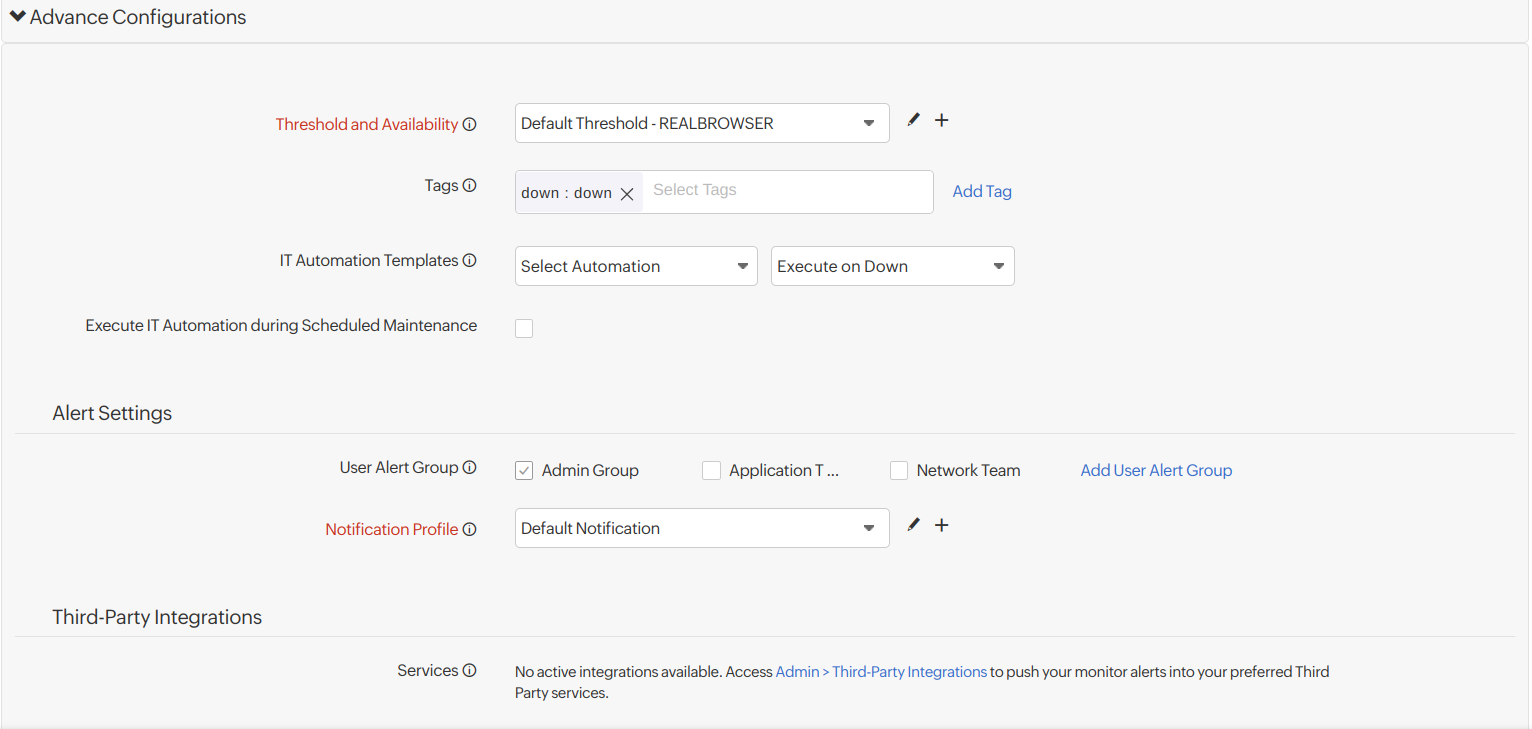Edit the Threshold and Availability profile pencil icon
The height and width of the screenshot is (729, 1532).
pyautogui.click(x=913, y=120)
